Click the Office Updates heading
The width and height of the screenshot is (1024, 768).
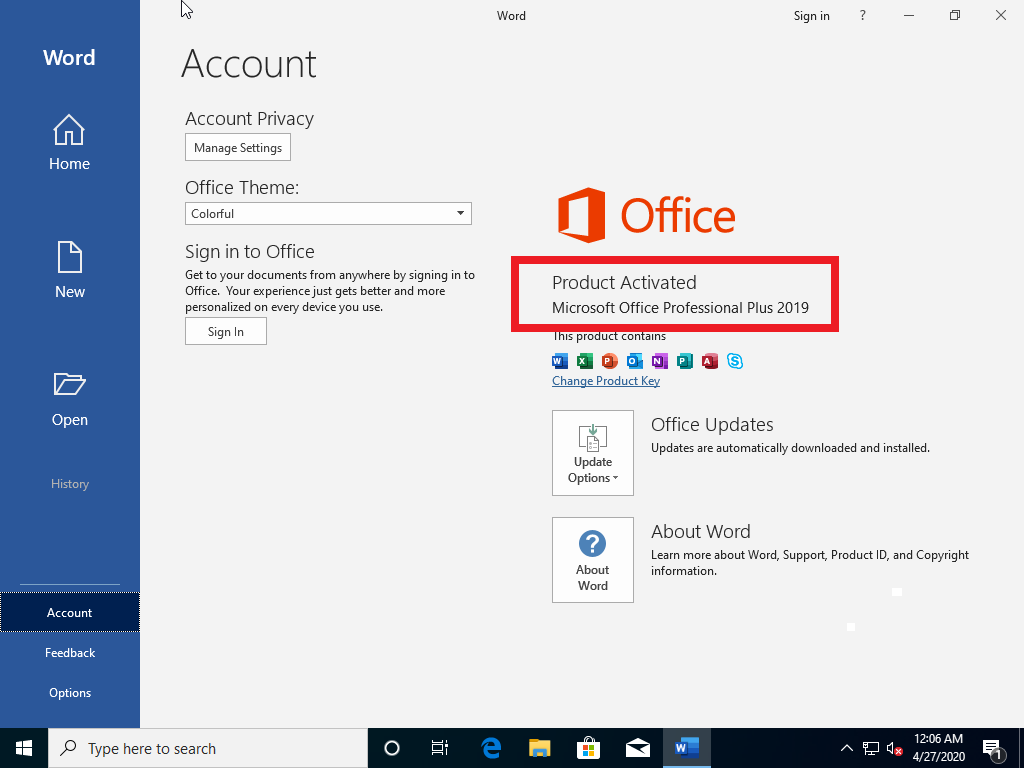(x=712, y=424)
